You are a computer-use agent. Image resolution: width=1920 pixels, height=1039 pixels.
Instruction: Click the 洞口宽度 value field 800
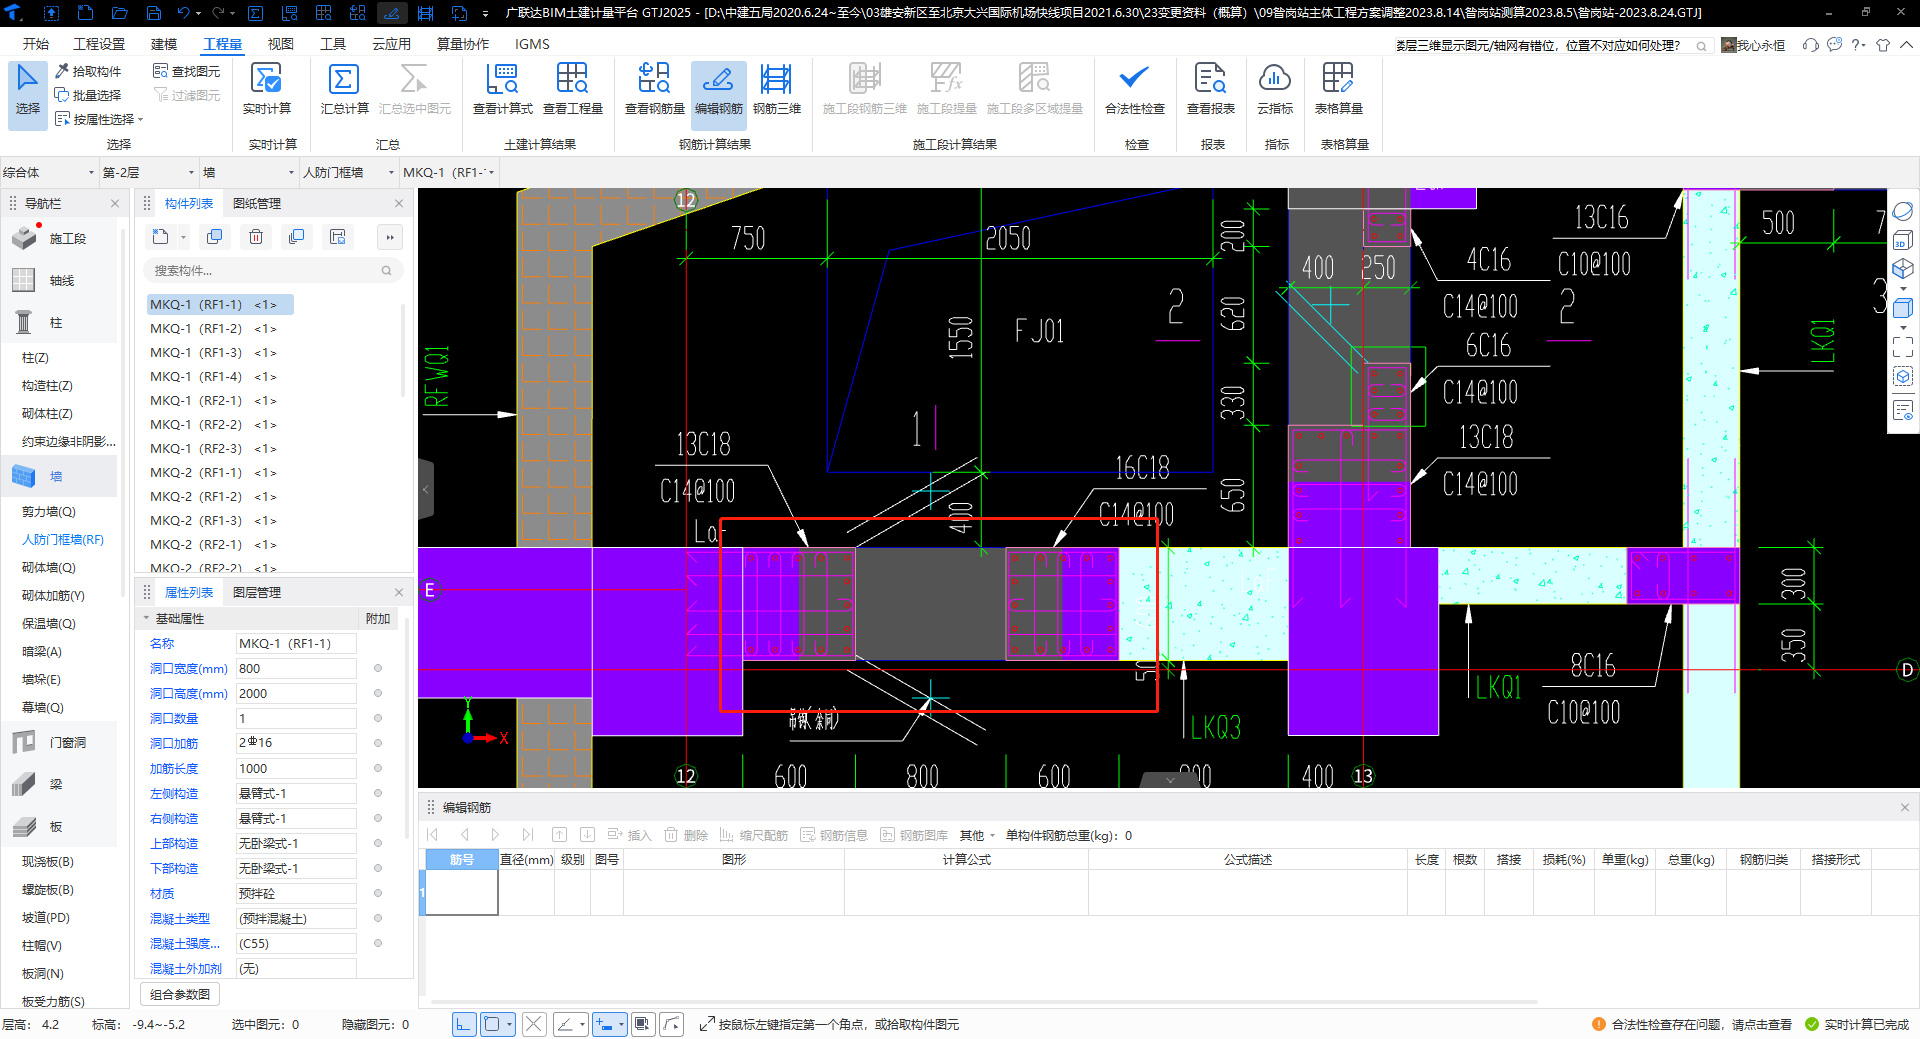click(296, 668)
